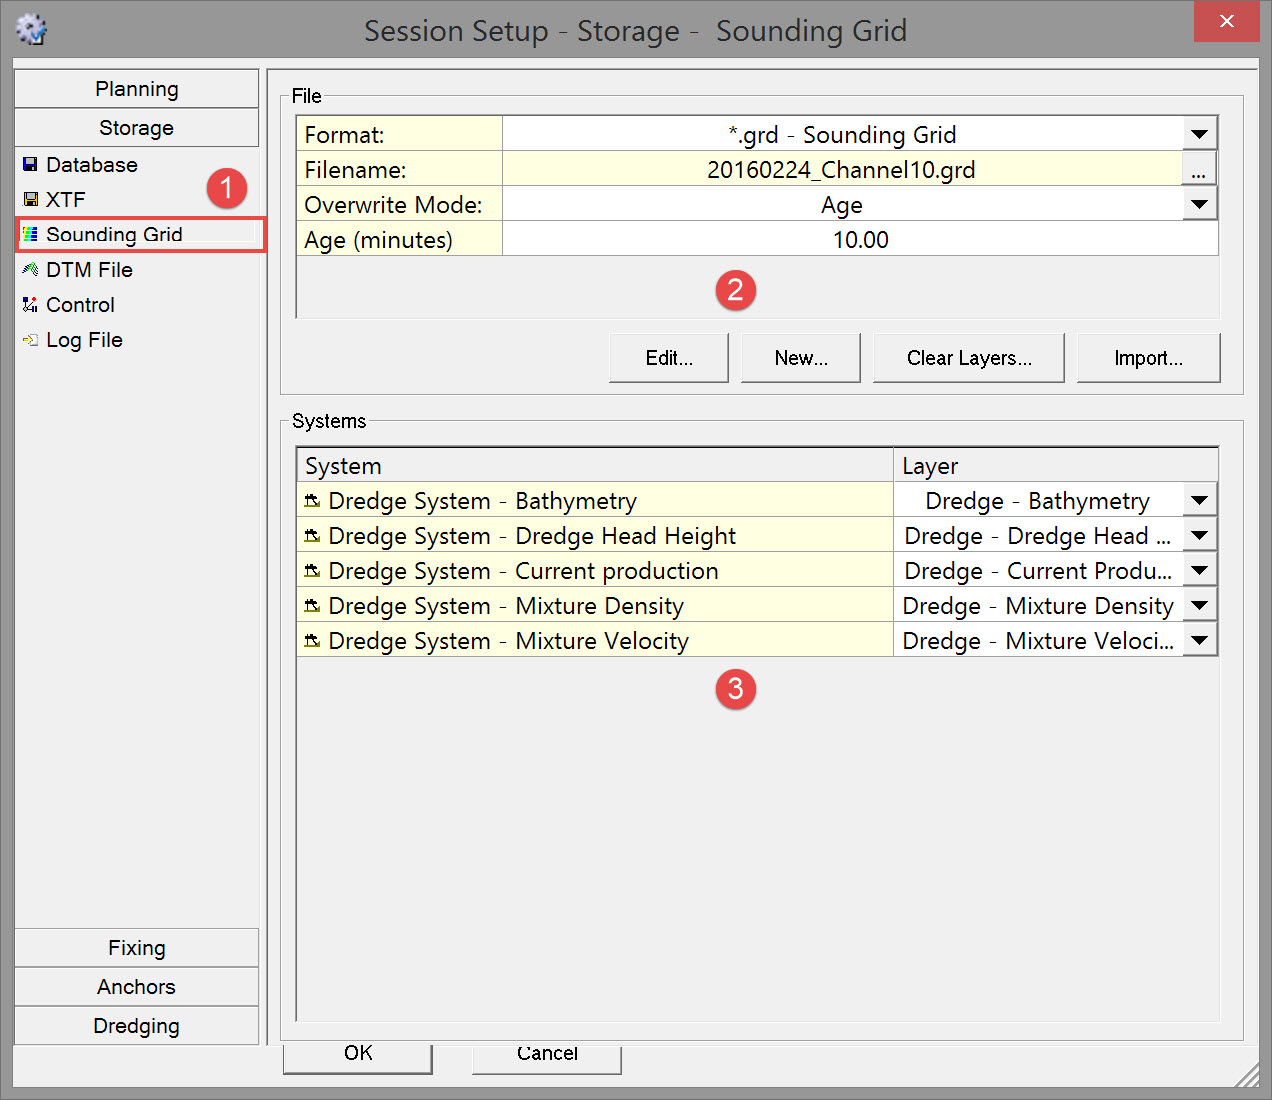This screenshot has height=1100, width=1272.
Task: Expand the Format dropdown arrow
Action: point(1199,134)
